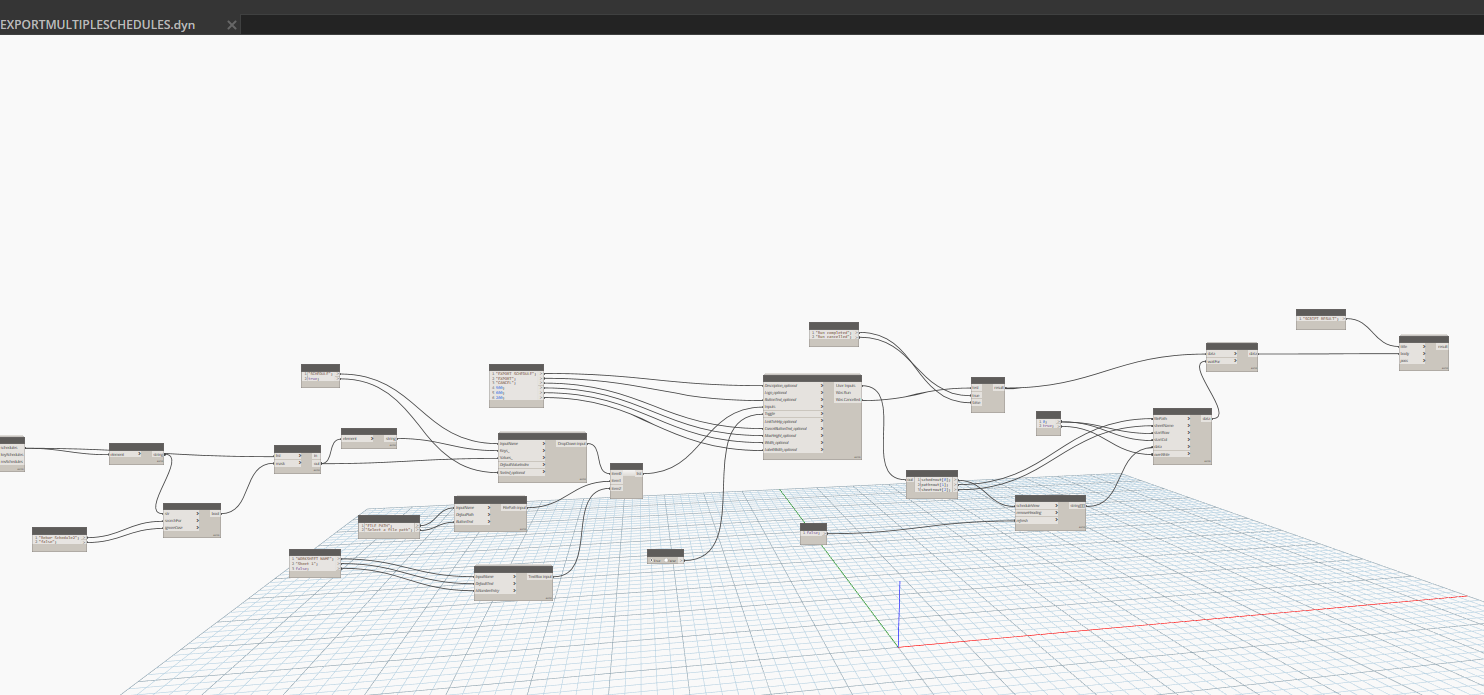Image resolution: width=1484 pixels, height=695 pixels.
Task: Click title port on message node
Action: pyautogui.click(x=1410, y=347)
